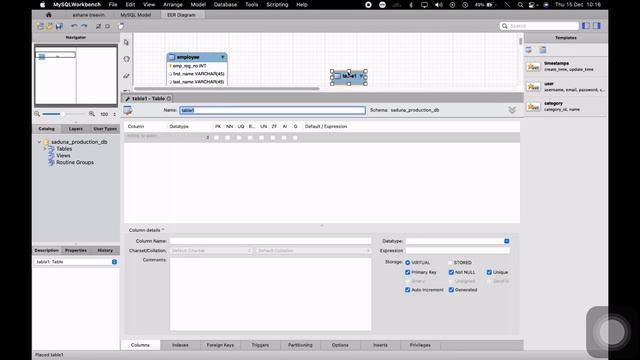
Task: Switch to the Layers tab
Action: point(76,129)
